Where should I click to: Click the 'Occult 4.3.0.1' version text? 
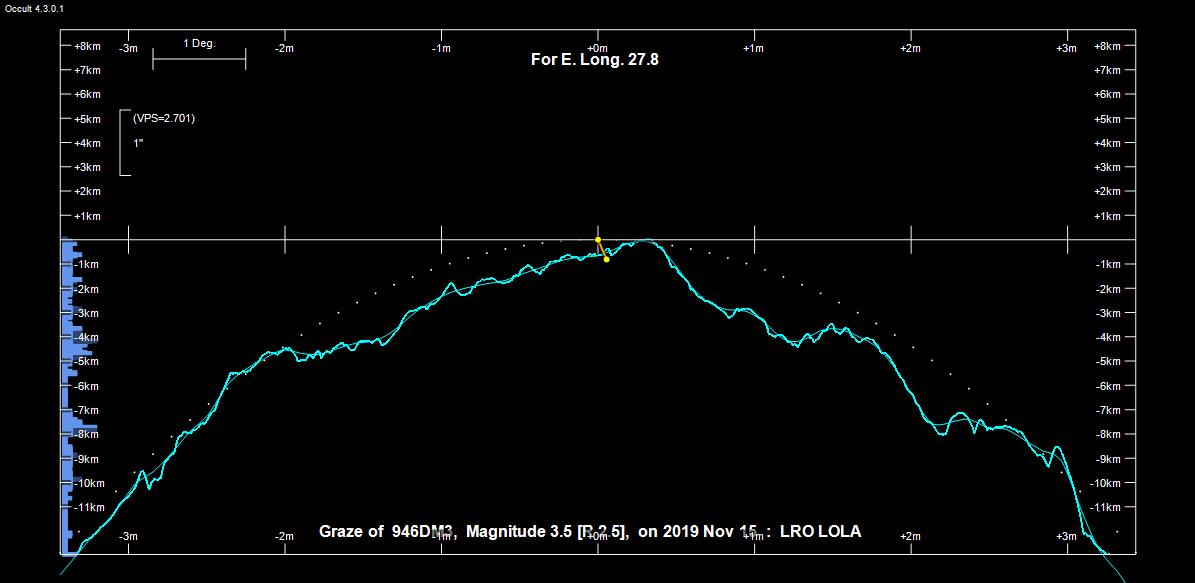tap(35, 7)
